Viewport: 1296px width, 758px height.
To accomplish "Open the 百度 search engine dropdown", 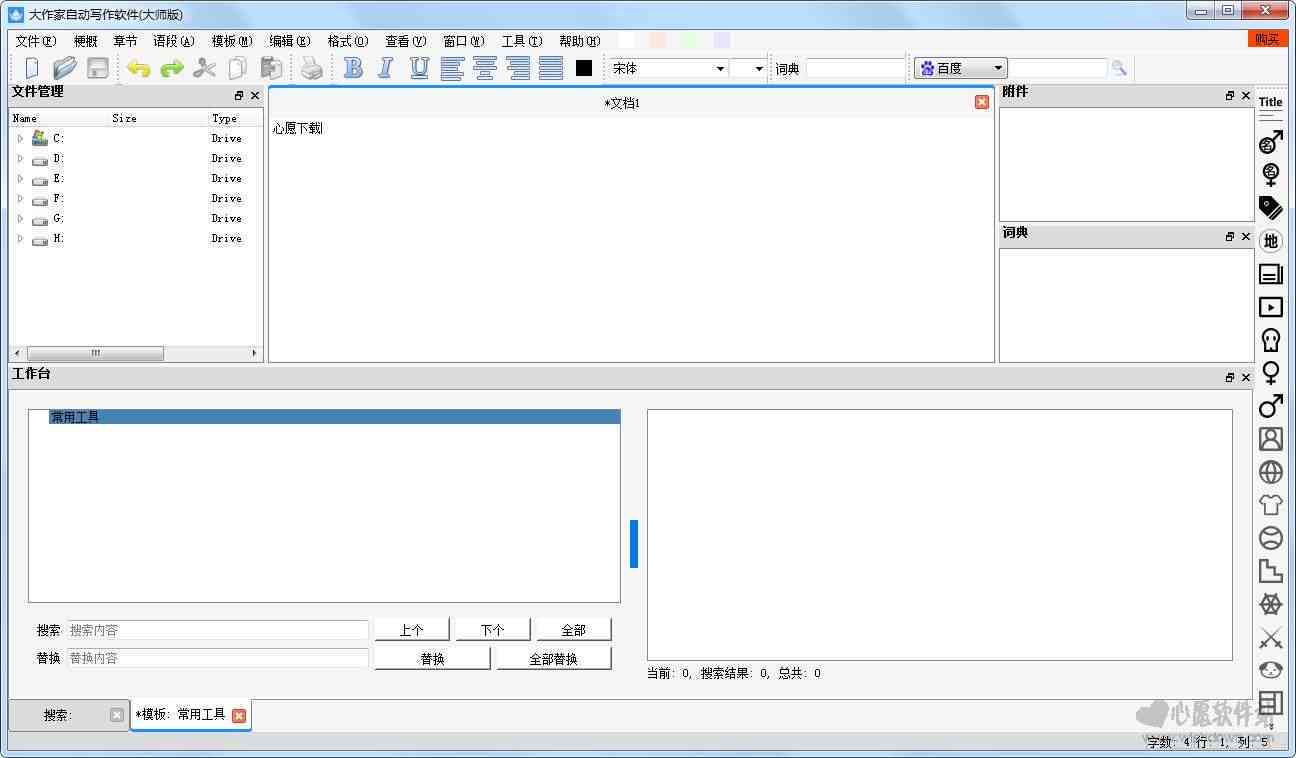I will click(x=960, y=68).
